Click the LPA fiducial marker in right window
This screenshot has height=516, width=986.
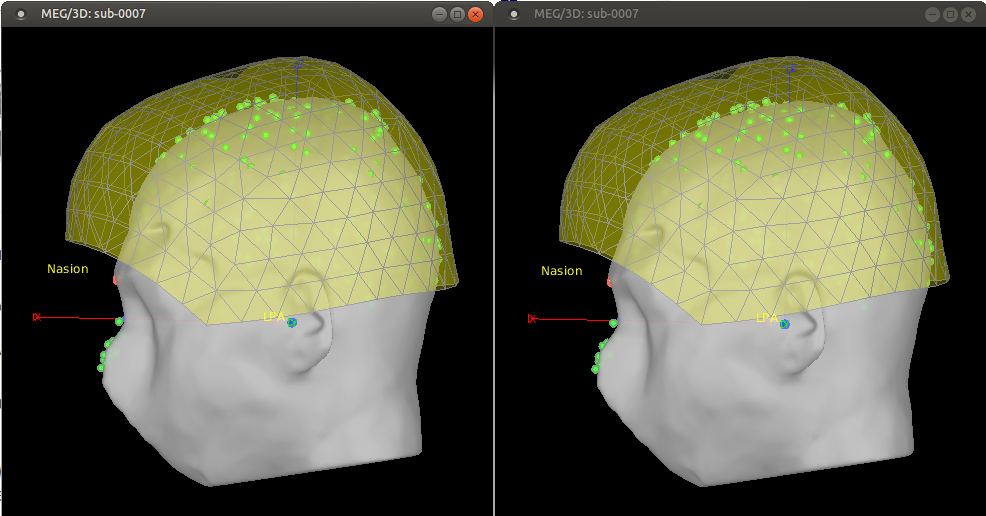pyautogui.click(x=785, y=324)
